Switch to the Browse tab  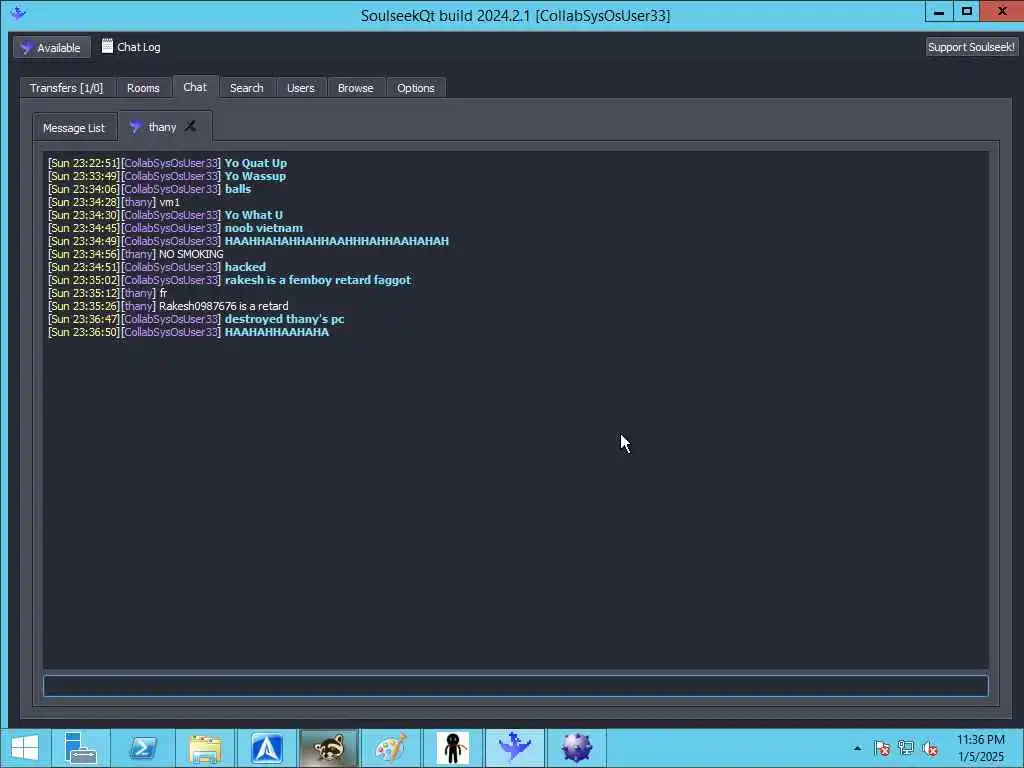[356, 88]
